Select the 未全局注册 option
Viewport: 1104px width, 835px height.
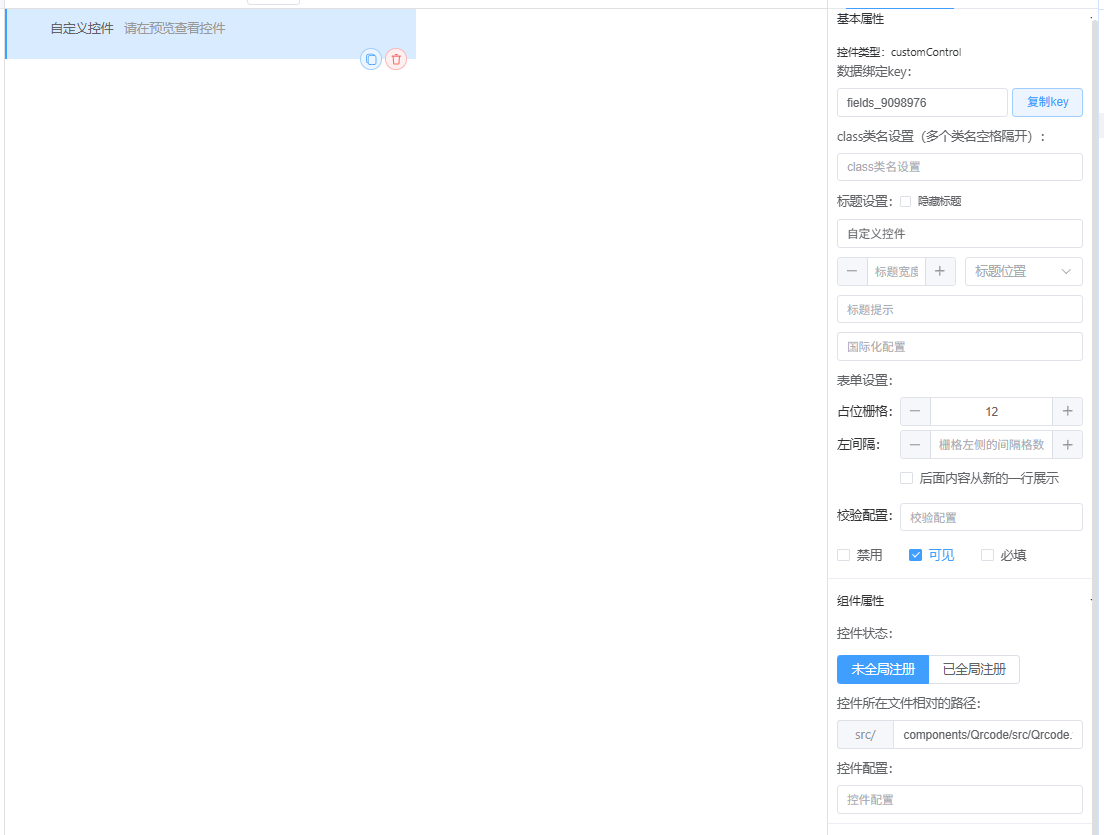tap(883, 670)
